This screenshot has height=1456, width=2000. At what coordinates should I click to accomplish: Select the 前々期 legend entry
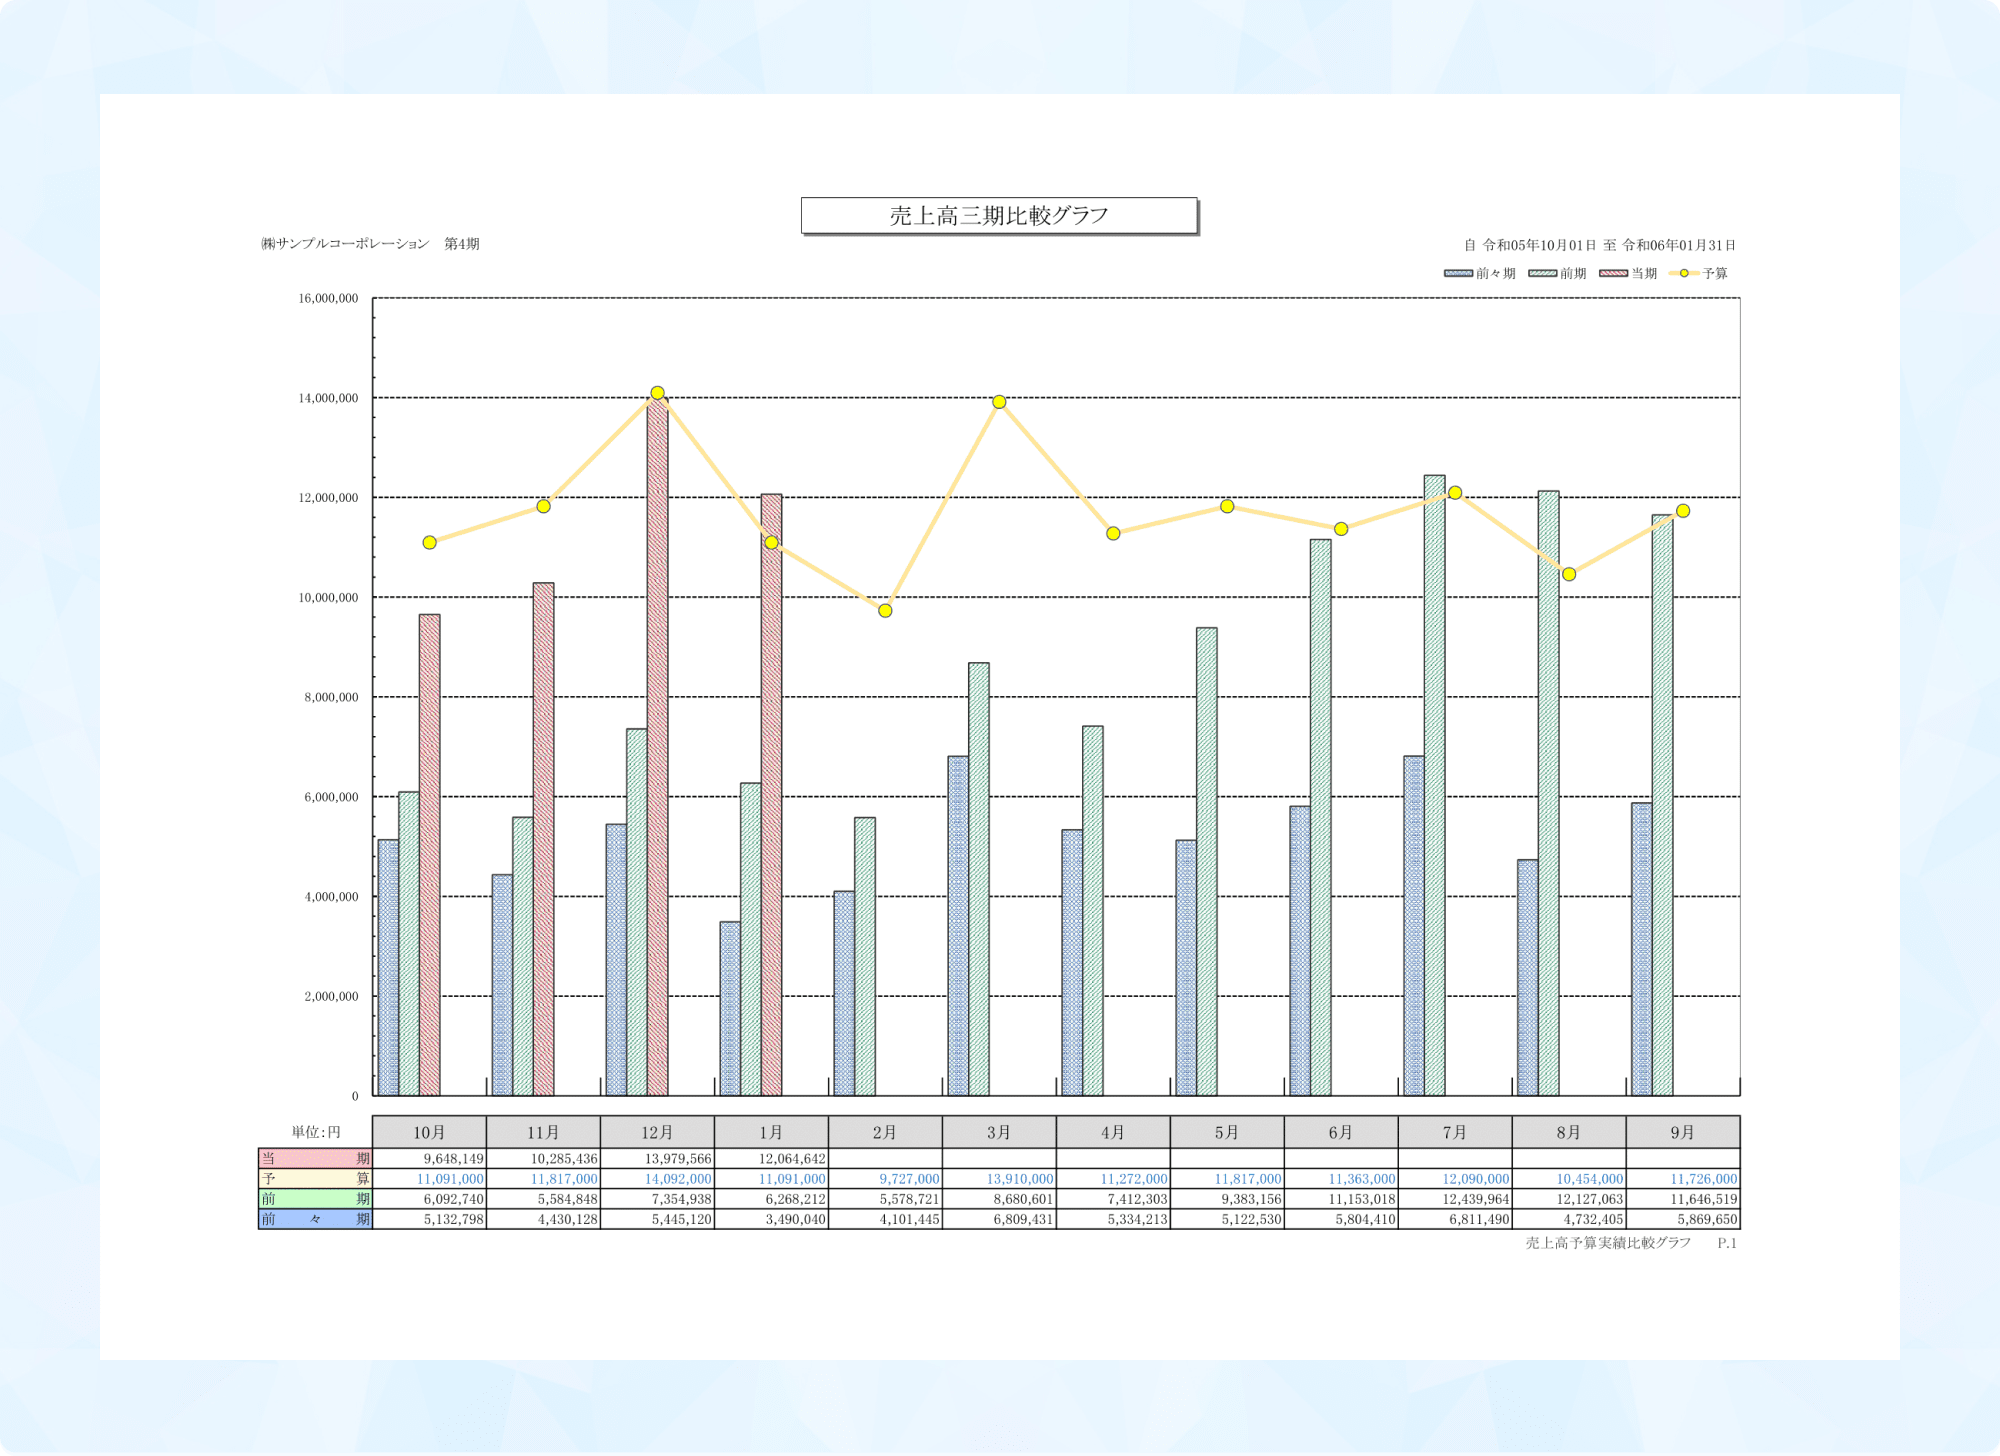pyautogui.click(x=1480, y=273)
